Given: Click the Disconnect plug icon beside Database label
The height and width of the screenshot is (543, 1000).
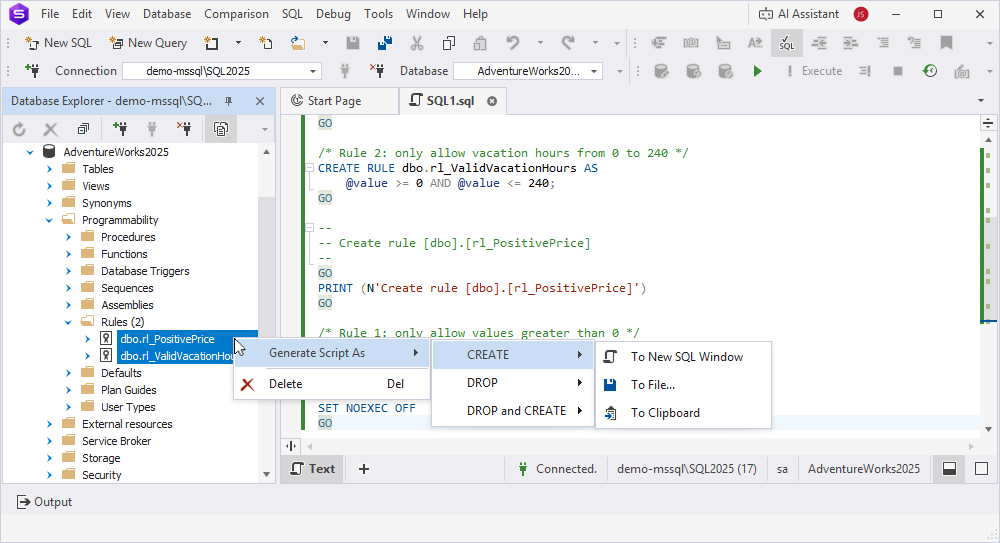Looking at the screenshot, I should (x=377, y=71).
